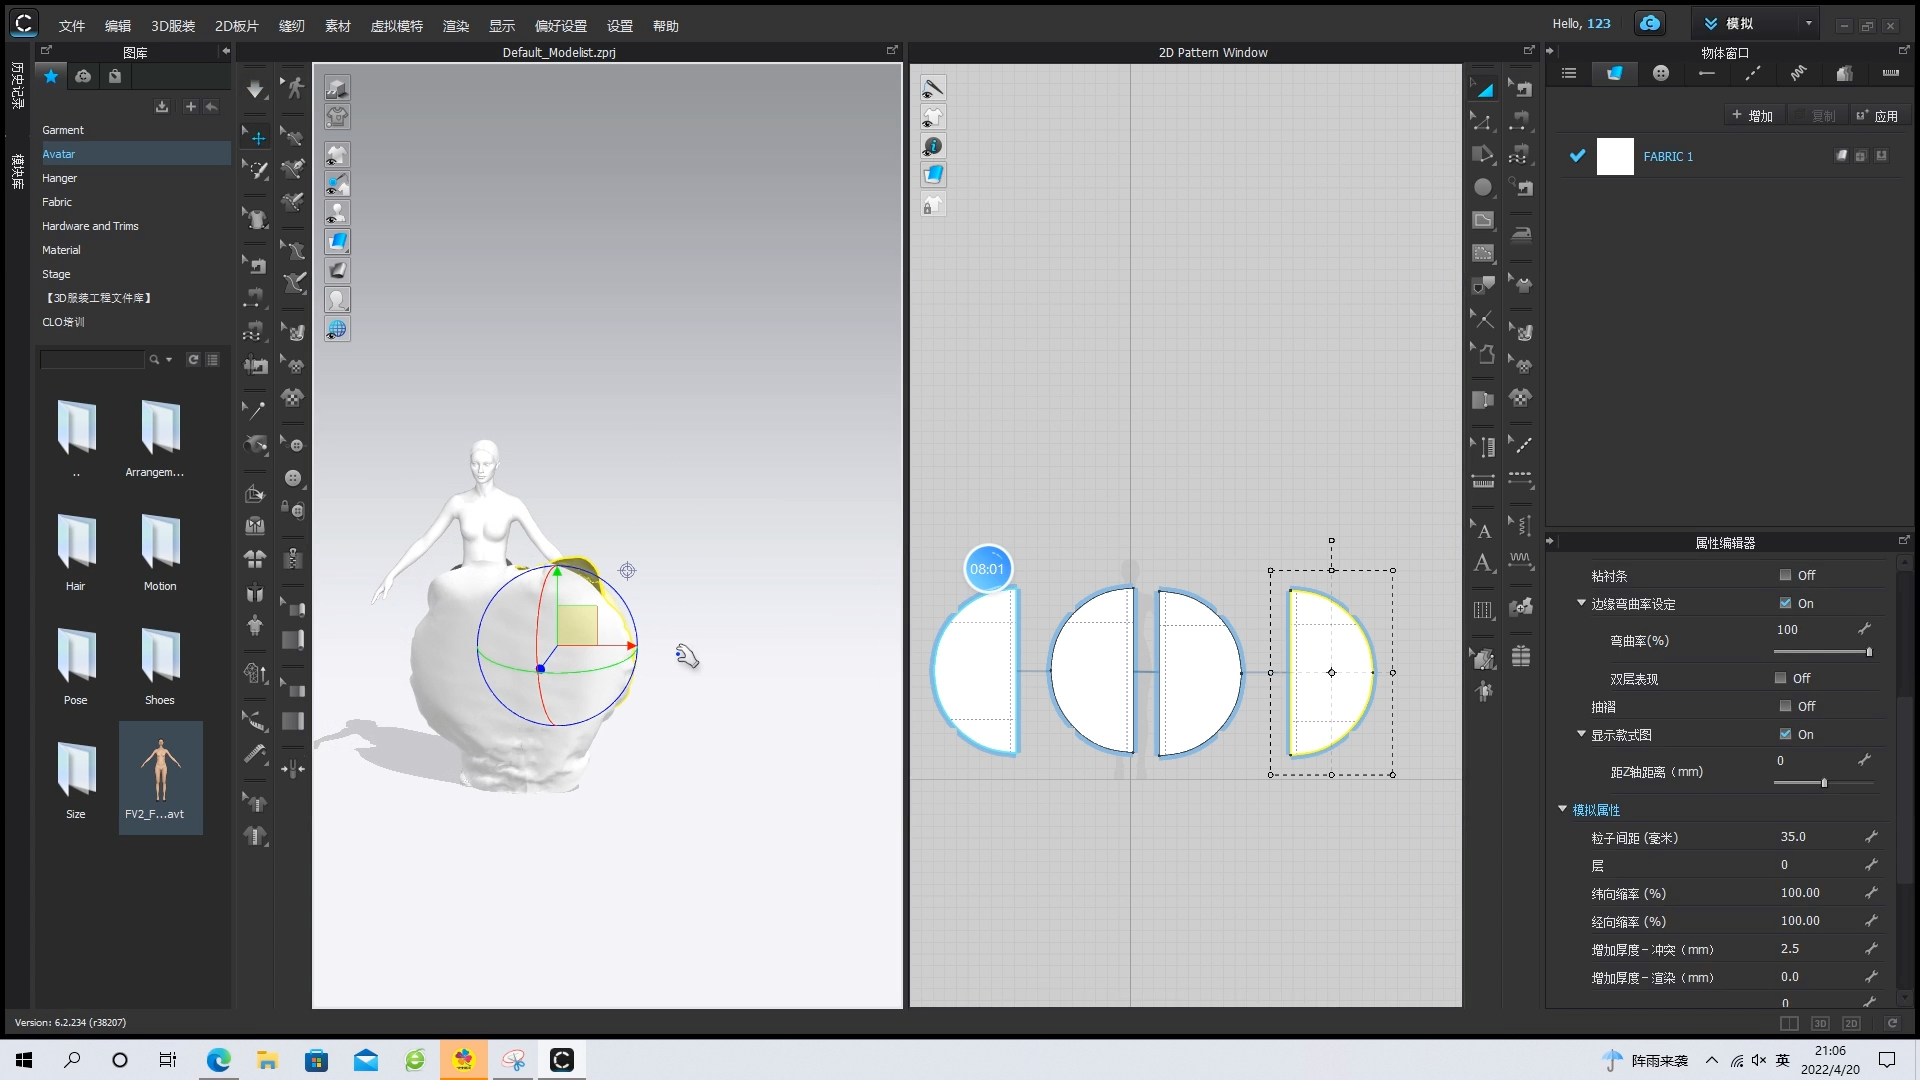
Task: Toggle 显示款式图 On checkbox
Action: [x=1783, y=735]
